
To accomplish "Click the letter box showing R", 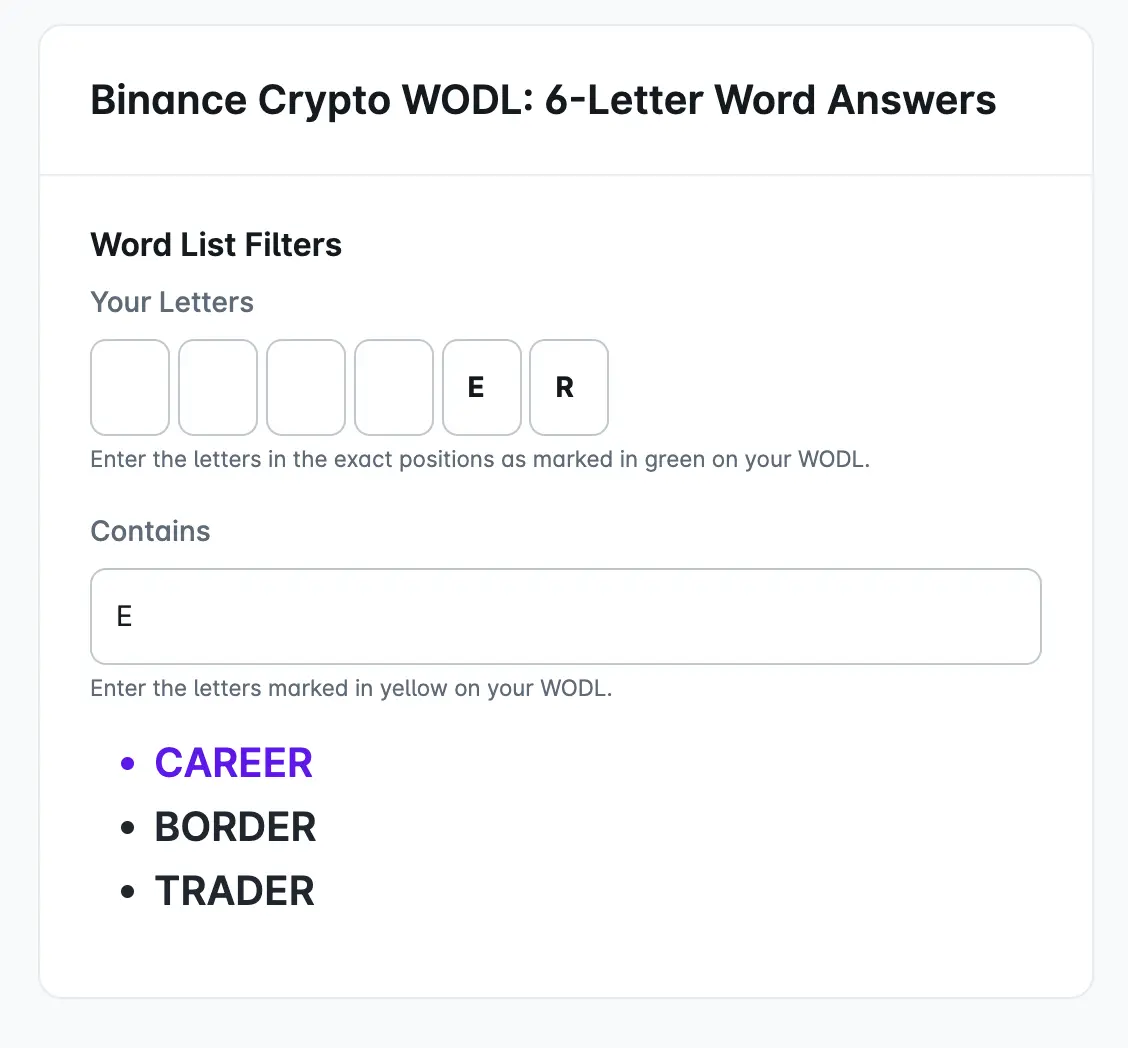I will coord(568,388).
